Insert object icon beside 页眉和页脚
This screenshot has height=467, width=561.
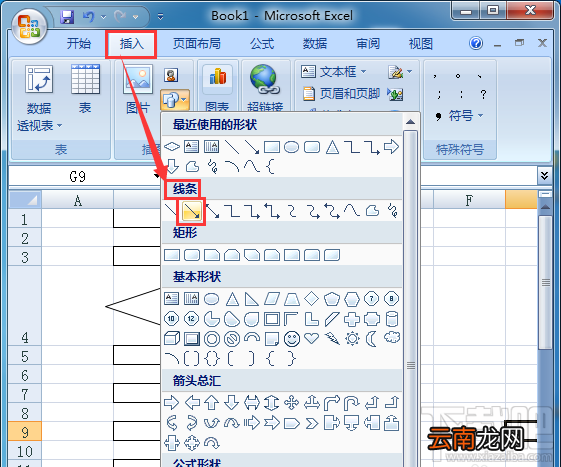(395, 94)
